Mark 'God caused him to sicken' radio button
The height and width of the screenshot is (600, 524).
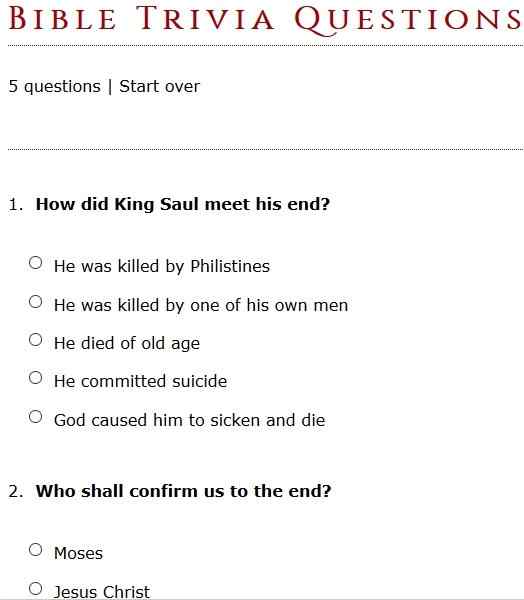pos(36,417)
